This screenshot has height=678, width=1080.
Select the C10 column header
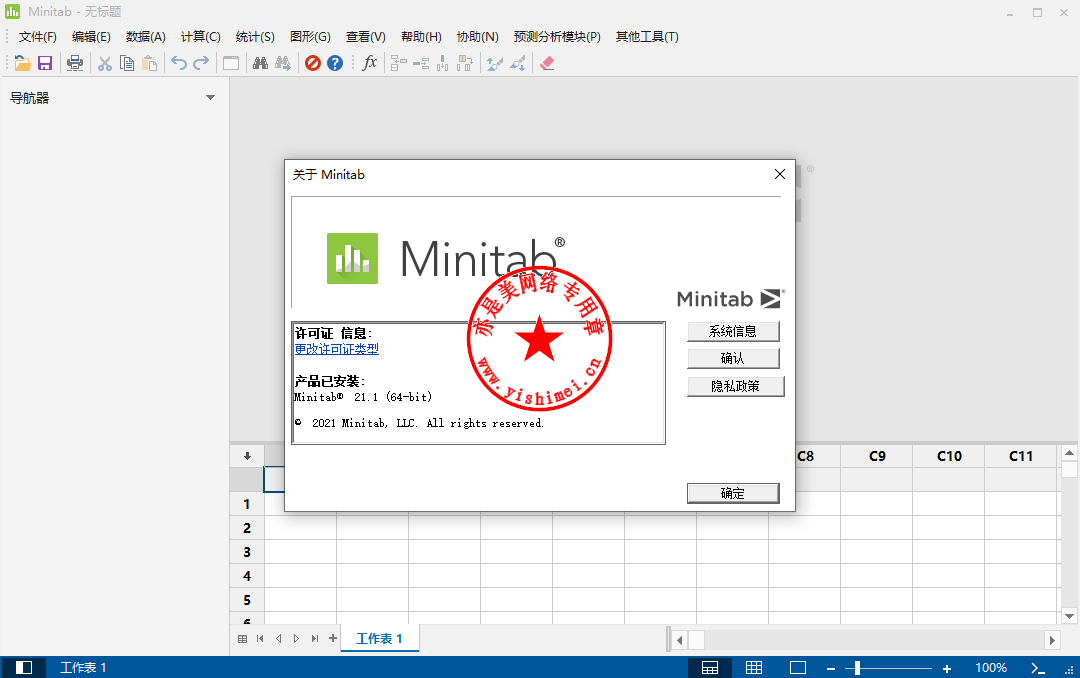tap(949, 456)
